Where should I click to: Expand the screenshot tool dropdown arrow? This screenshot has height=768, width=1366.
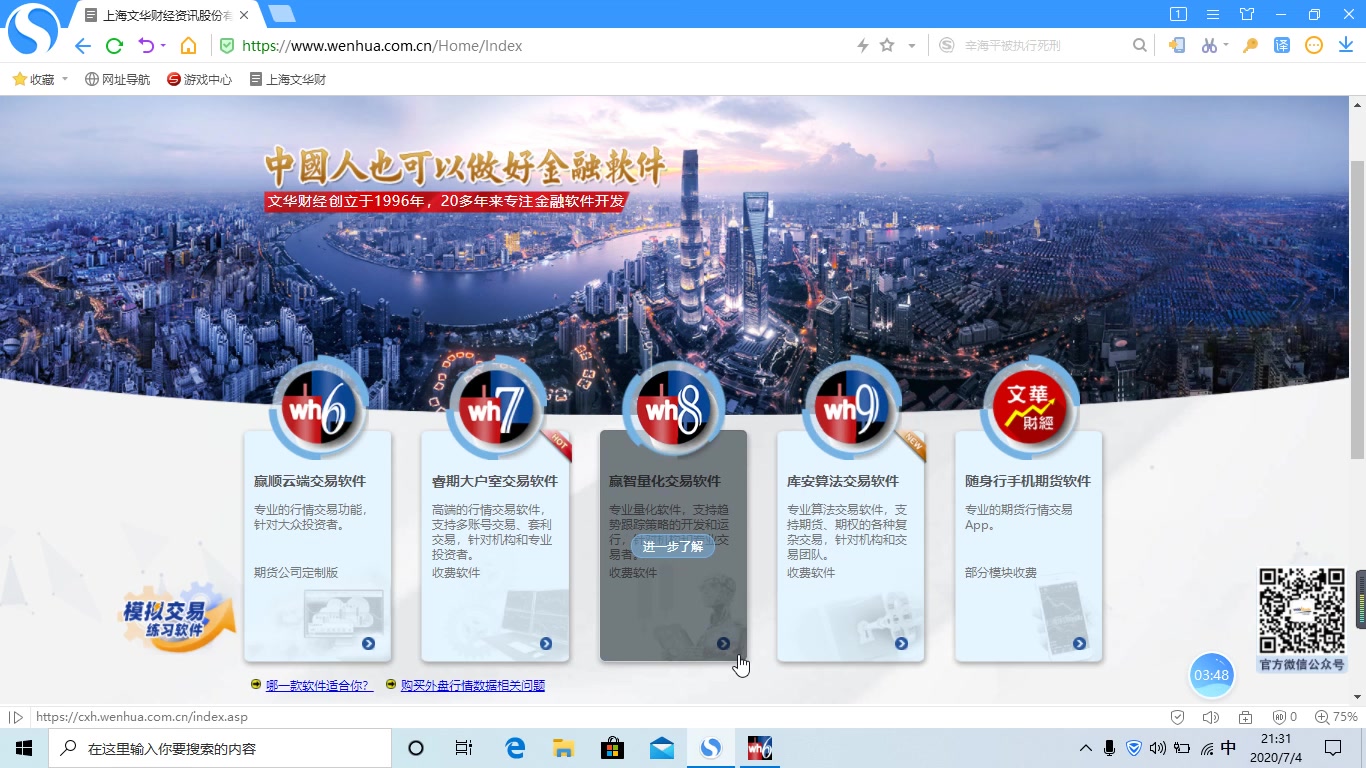tap(1226, 46)
